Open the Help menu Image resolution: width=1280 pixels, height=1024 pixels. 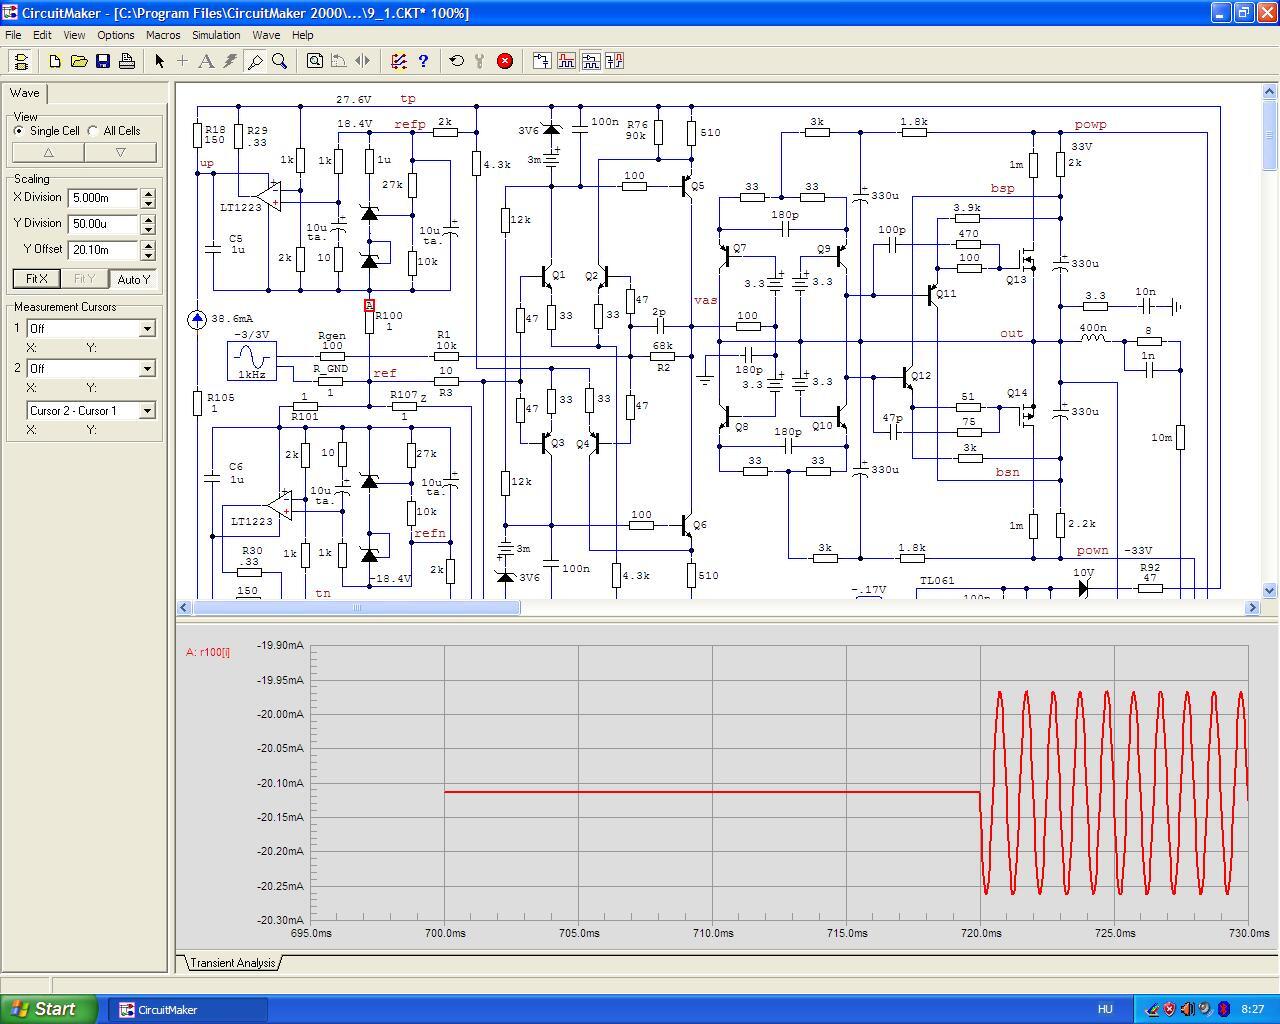302,35
